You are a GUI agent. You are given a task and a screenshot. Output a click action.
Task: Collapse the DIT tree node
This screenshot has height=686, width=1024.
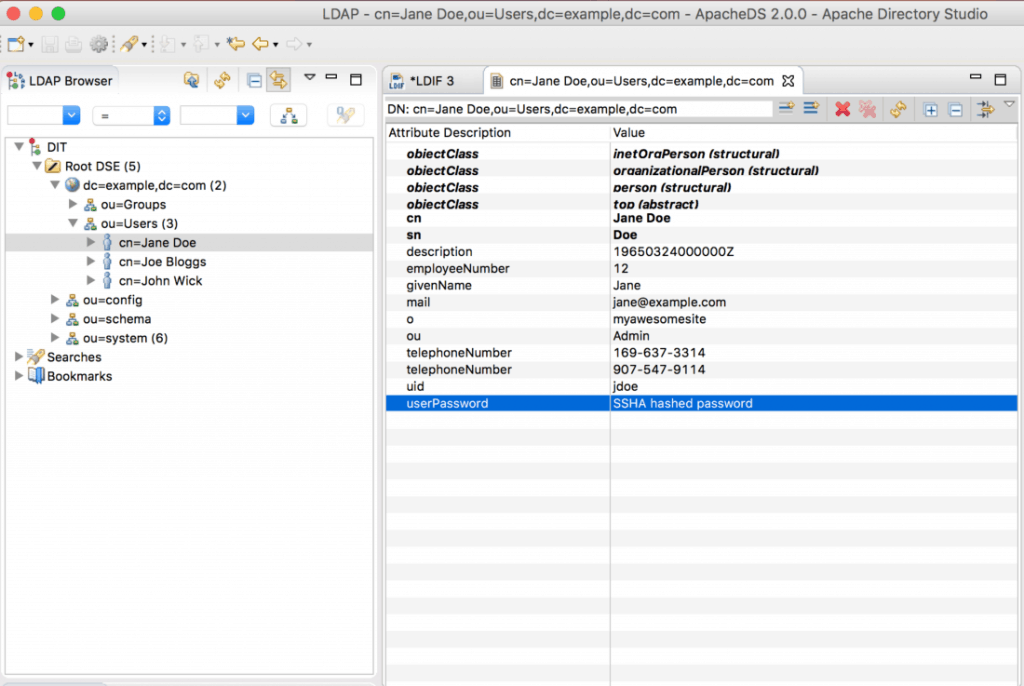(19, 147)
